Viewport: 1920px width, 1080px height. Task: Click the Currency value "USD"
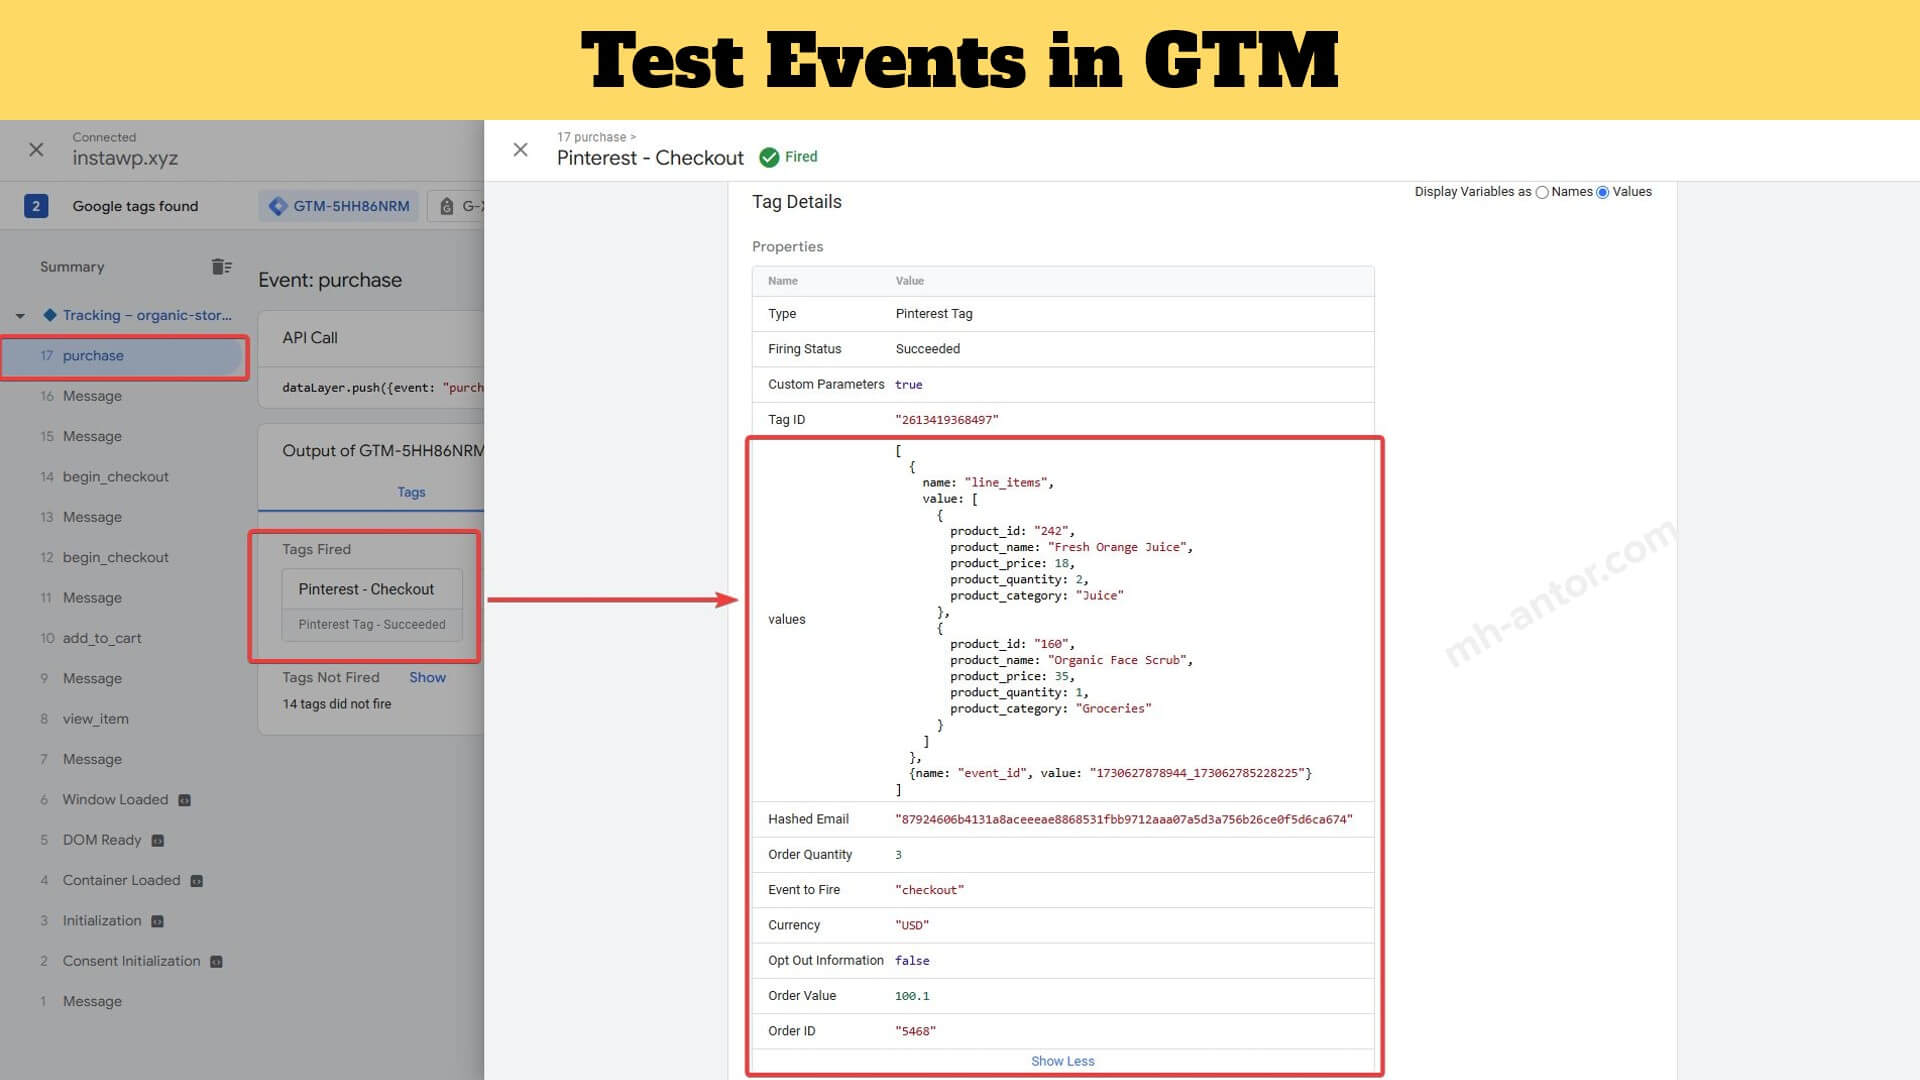[912, 925]
